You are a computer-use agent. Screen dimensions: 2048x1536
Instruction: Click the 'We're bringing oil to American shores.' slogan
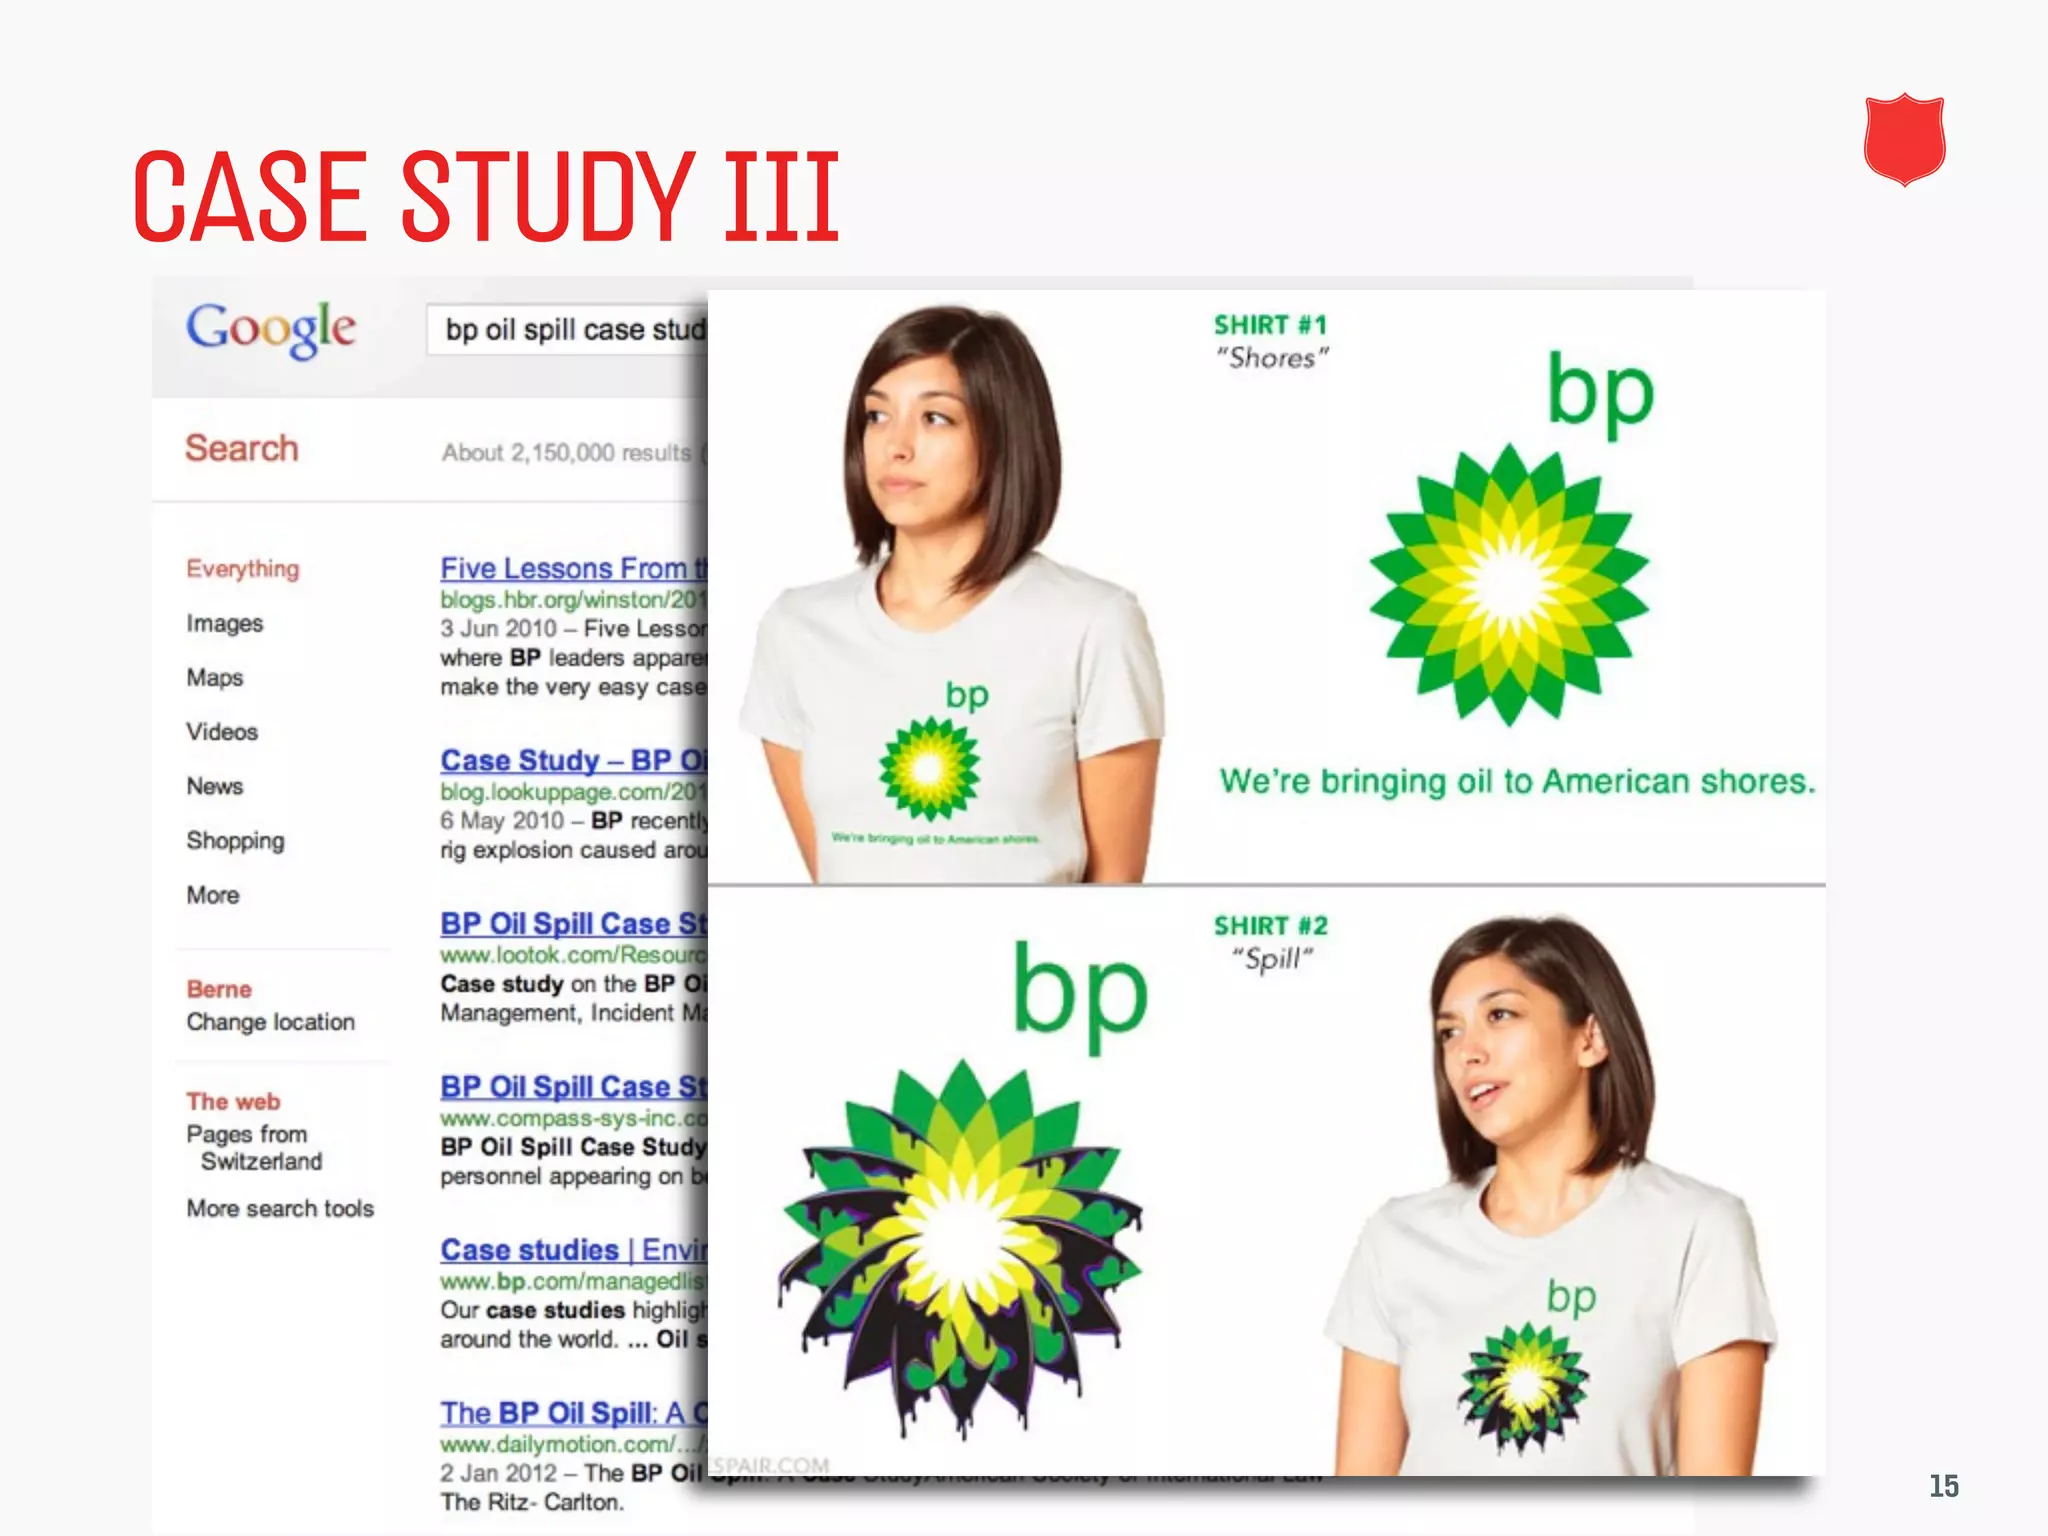[x=1517, y=781]
